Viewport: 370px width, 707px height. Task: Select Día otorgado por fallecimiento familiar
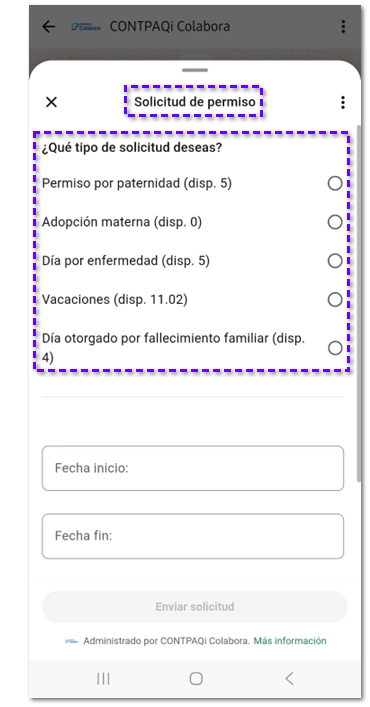point(335,348)
